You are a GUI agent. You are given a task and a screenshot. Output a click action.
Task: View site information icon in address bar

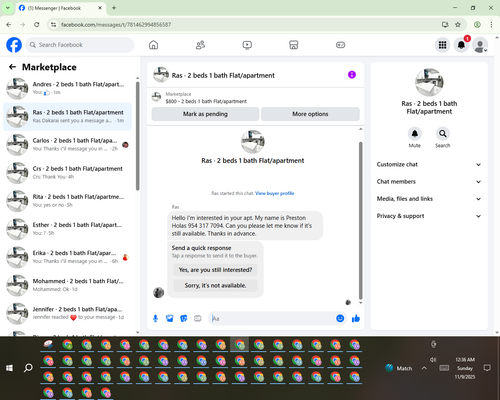coord(53,24)
